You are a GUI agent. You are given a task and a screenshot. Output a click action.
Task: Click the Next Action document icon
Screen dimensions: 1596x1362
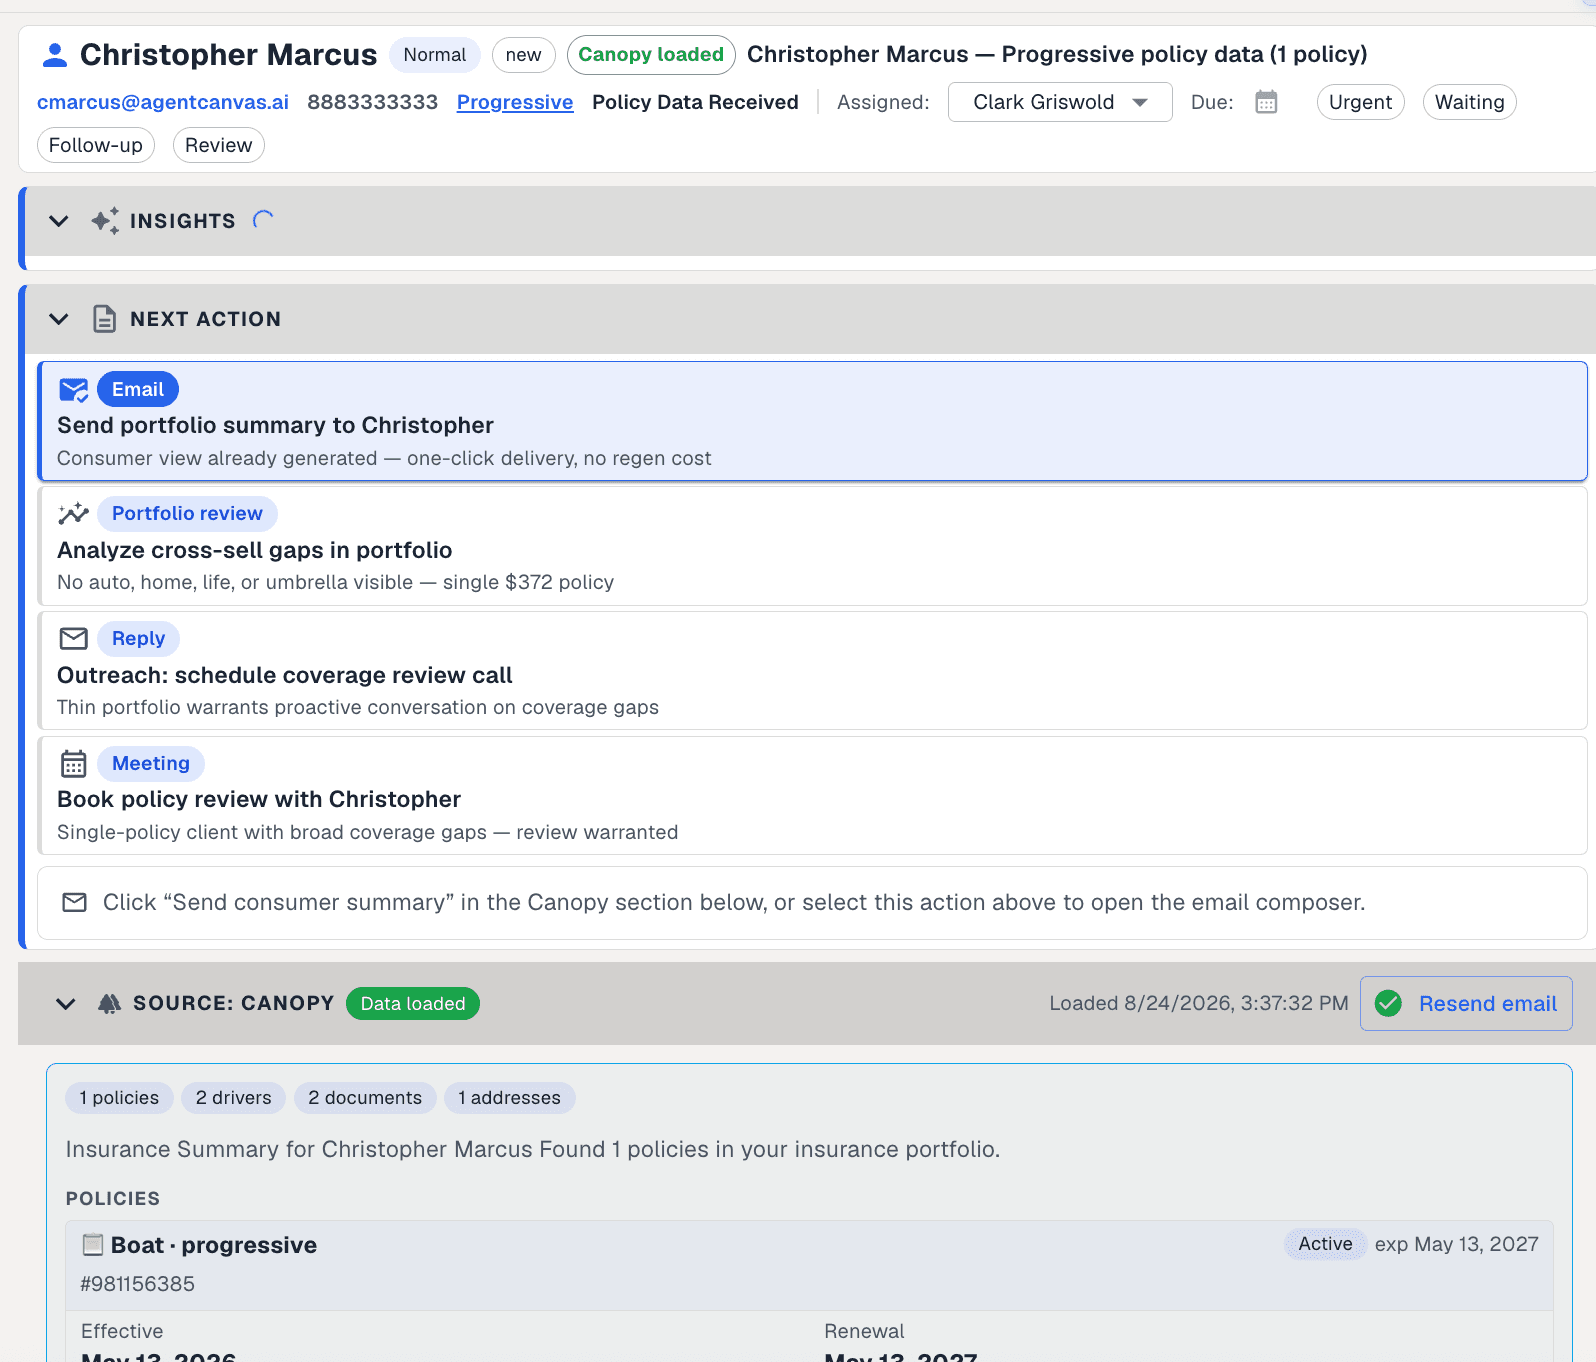[104, 319]
